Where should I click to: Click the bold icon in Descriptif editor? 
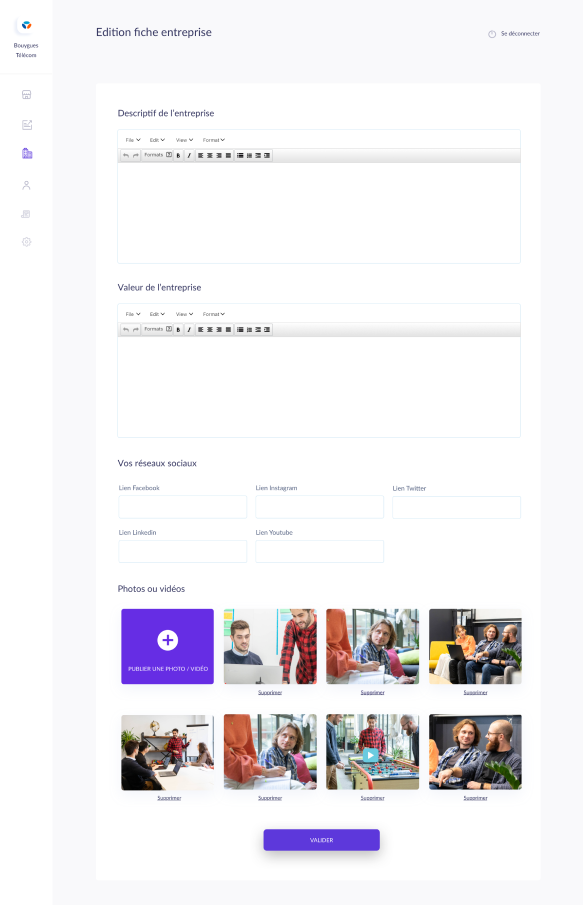178,155
